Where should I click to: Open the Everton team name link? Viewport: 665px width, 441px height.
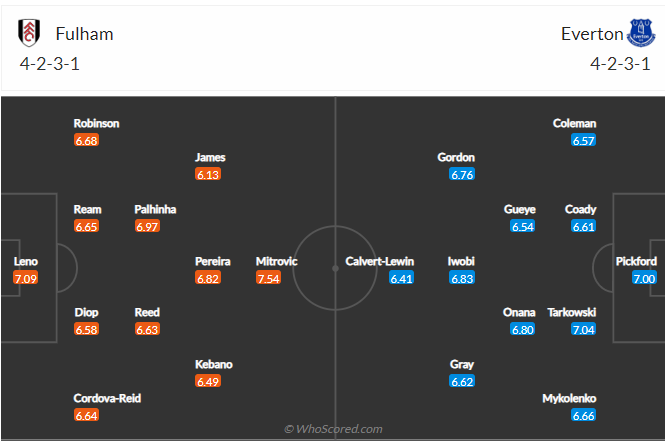(592, 34)
